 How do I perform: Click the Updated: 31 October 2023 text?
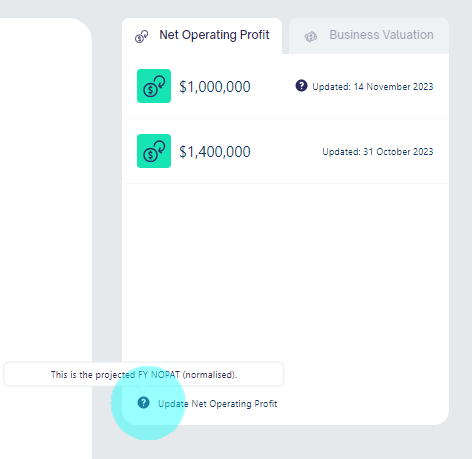[x=378, y=152]
